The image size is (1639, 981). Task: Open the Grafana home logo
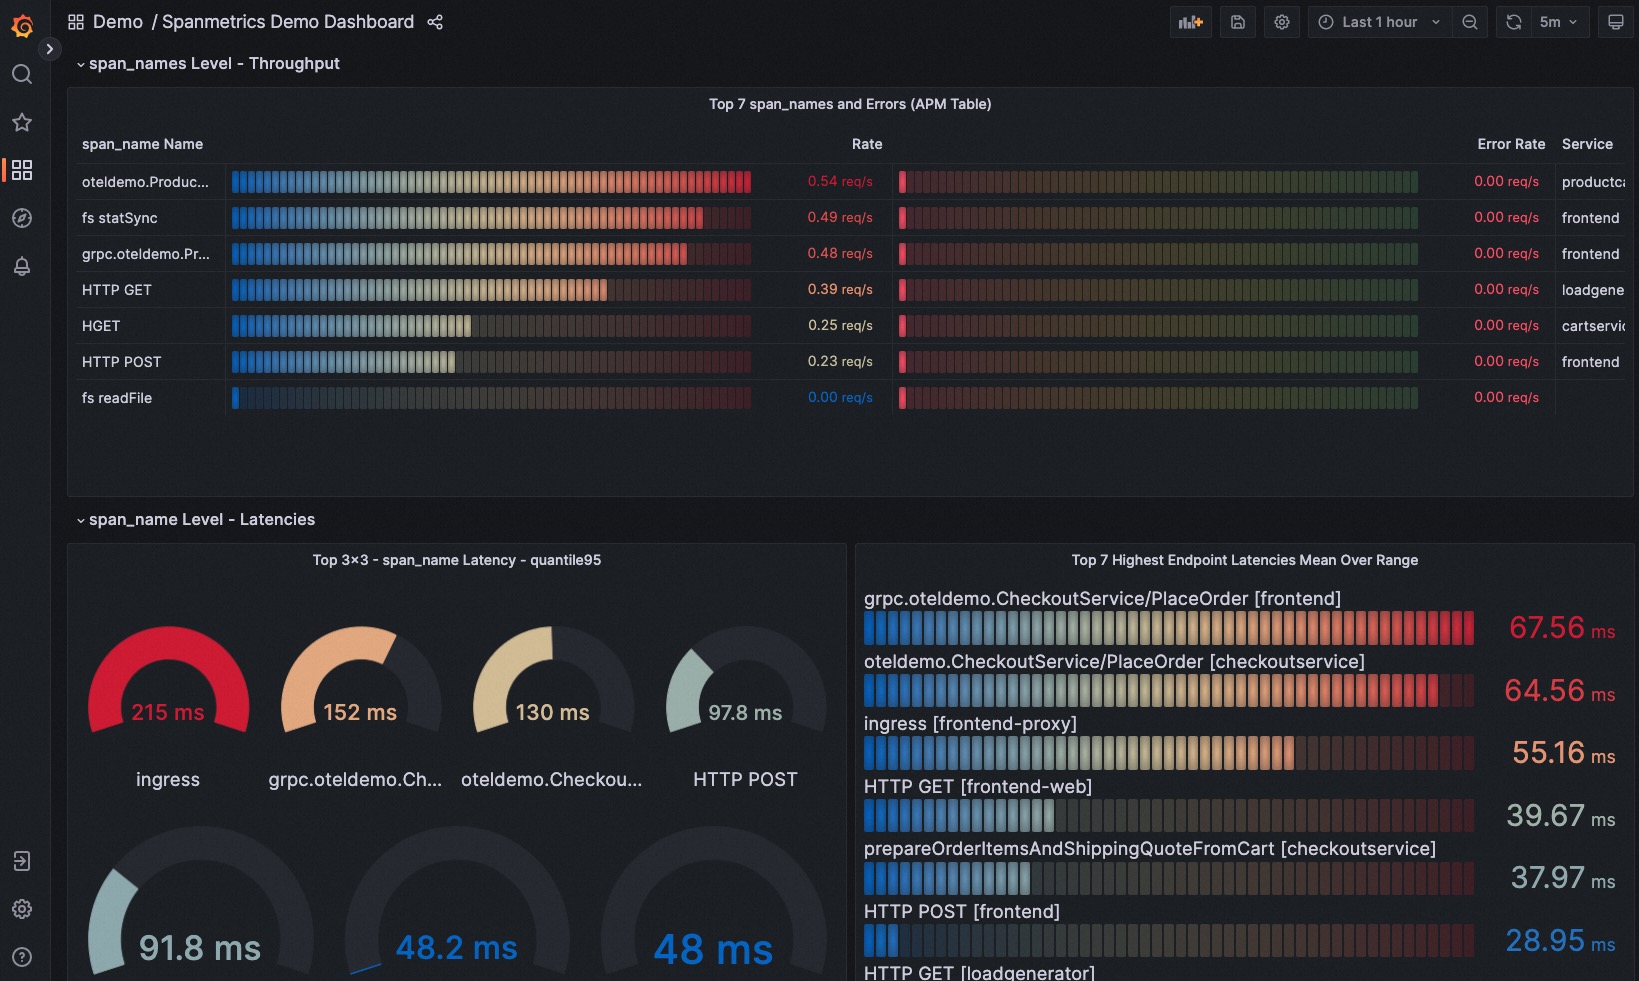[x=22, y=26]
